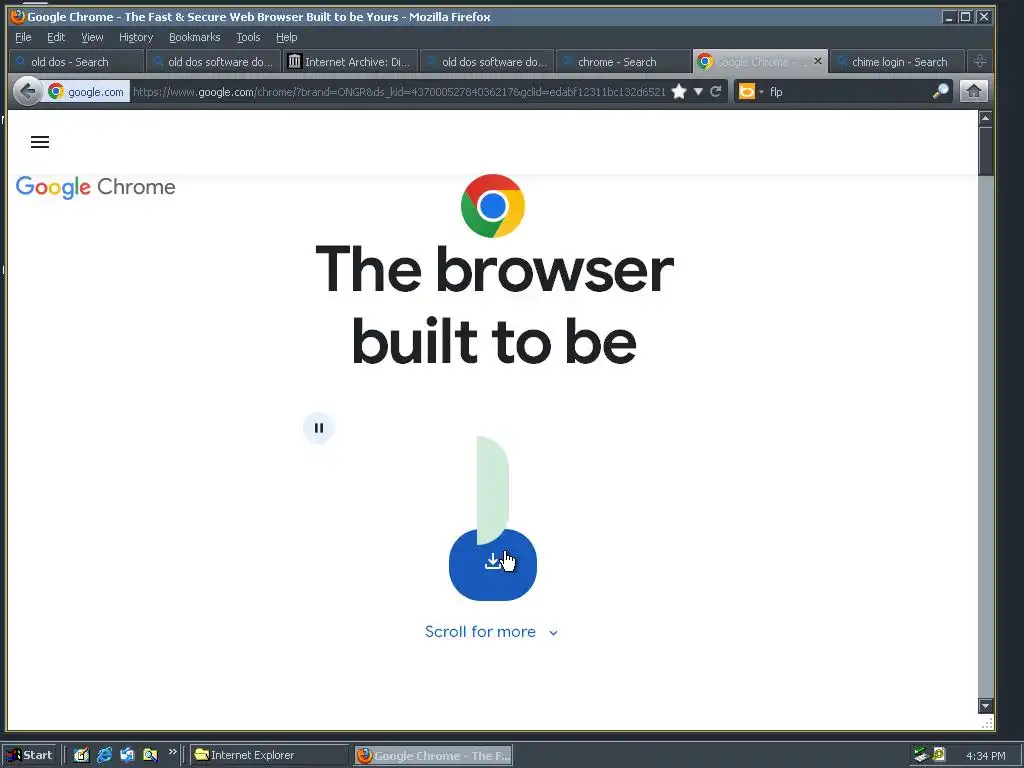
Task: Switch to the chrome - Search tab
Action: [624, 62]
